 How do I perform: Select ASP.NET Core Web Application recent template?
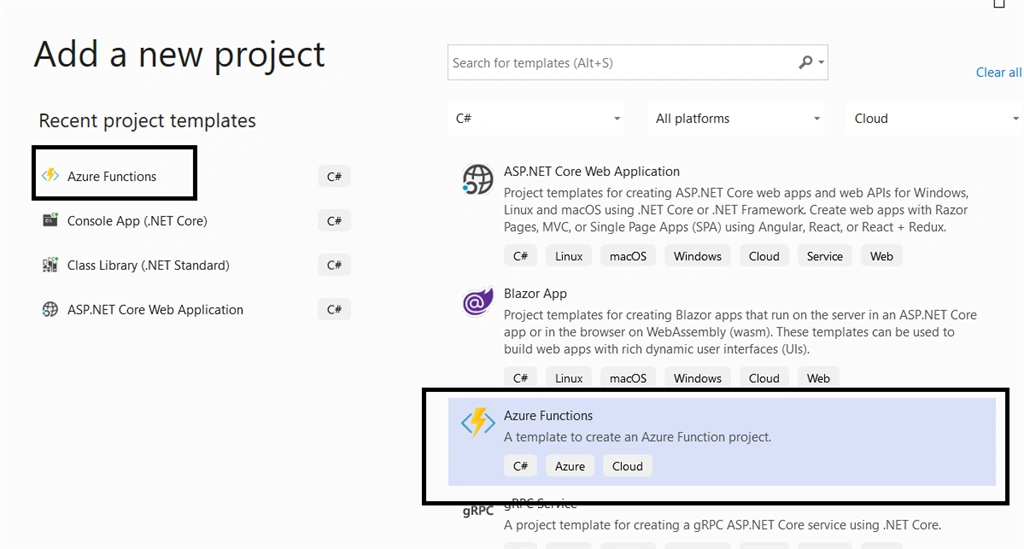pyautogui.click(x=155, y=309)
